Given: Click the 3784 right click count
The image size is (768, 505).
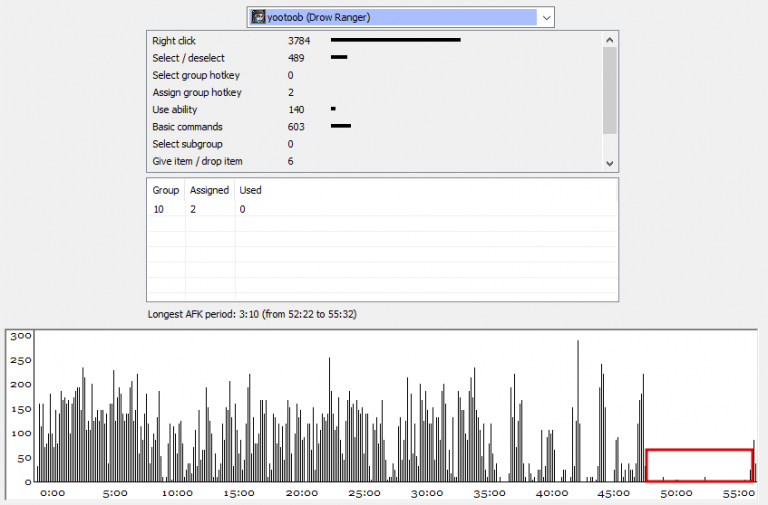Looking at the screenshot, I should pyautogui.click(x=299, y=41).
